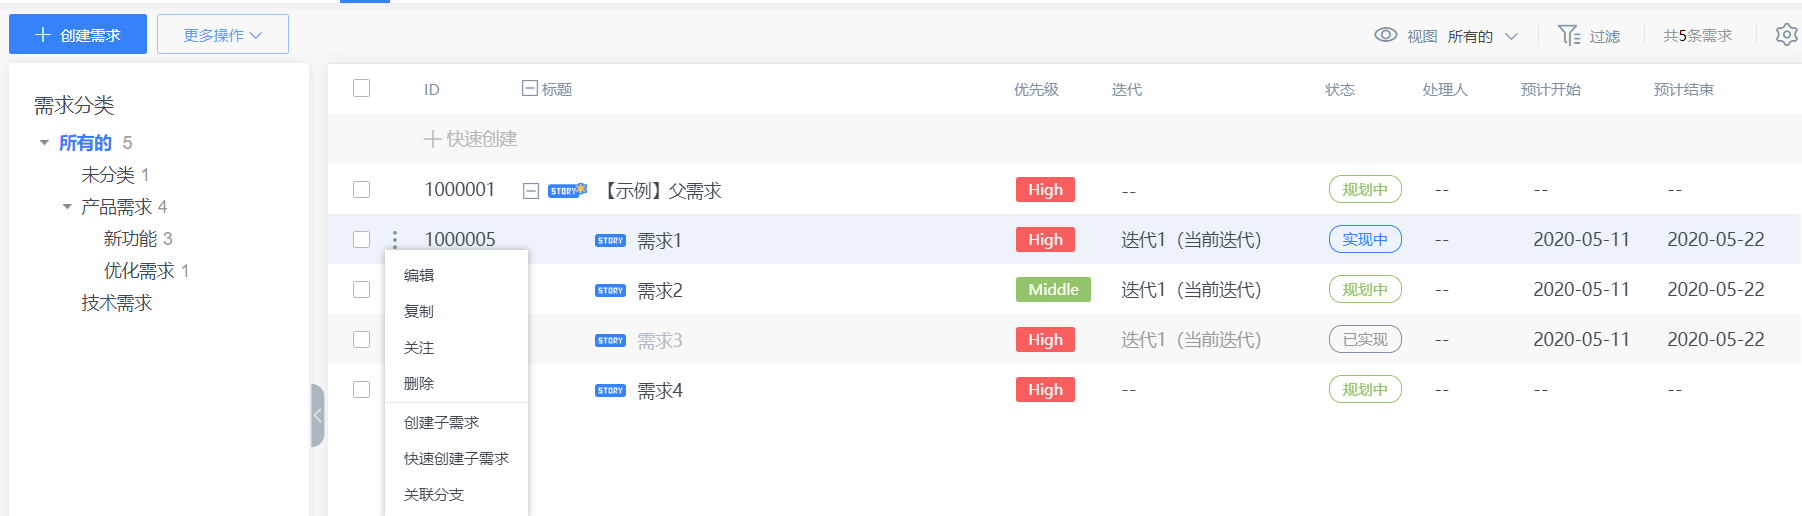Screen dimensions: 1802x516
Task: Collapse the 产品需求 tree node
Action: click(x=67, y=207)
